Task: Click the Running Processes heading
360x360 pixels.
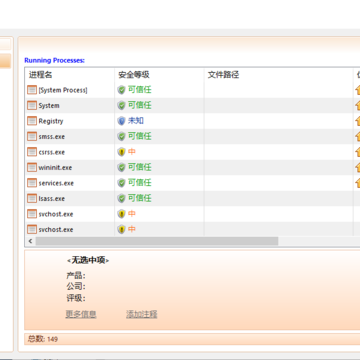Action: [54, 60]
